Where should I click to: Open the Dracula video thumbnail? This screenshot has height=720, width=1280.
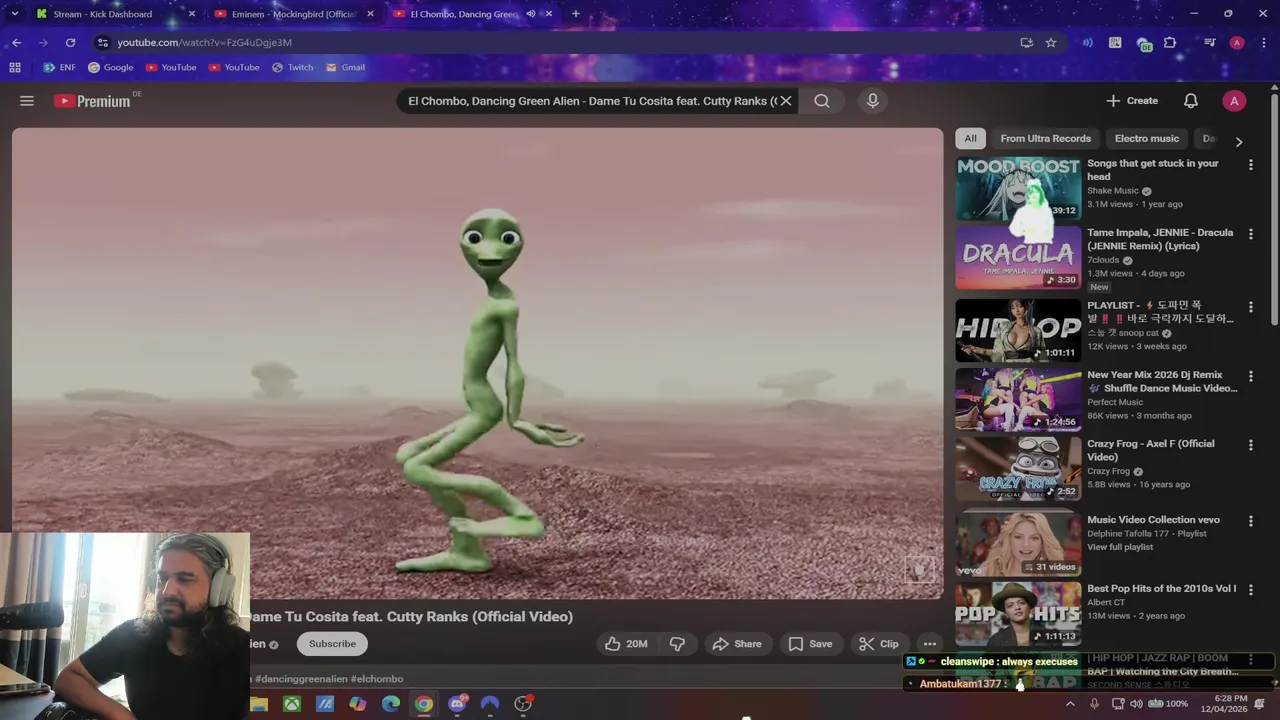tap(1018, 258)
